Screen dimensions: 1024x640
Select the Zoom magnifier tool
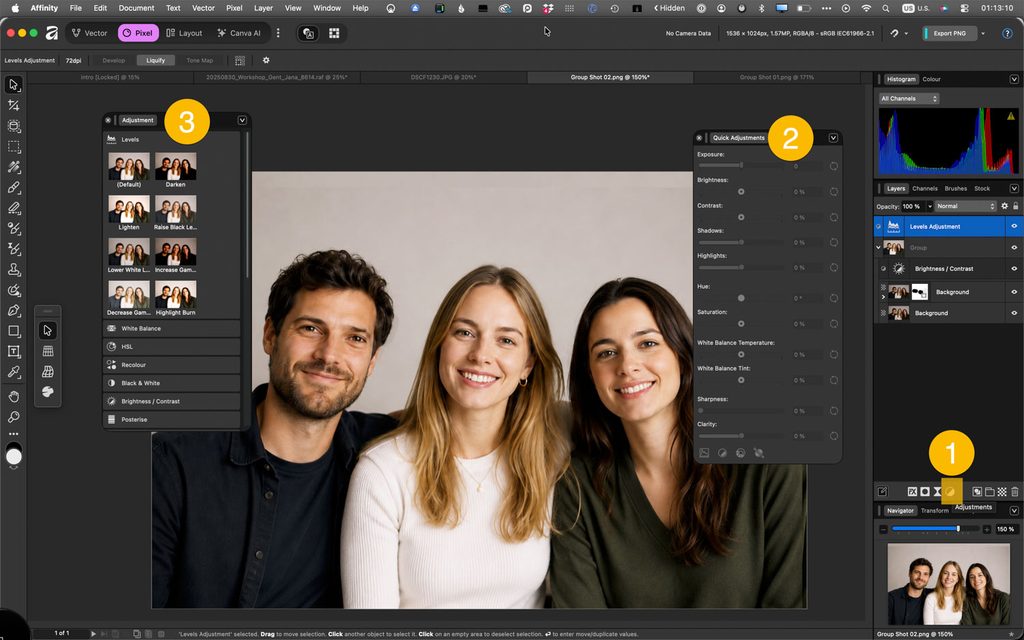point(14,417)
